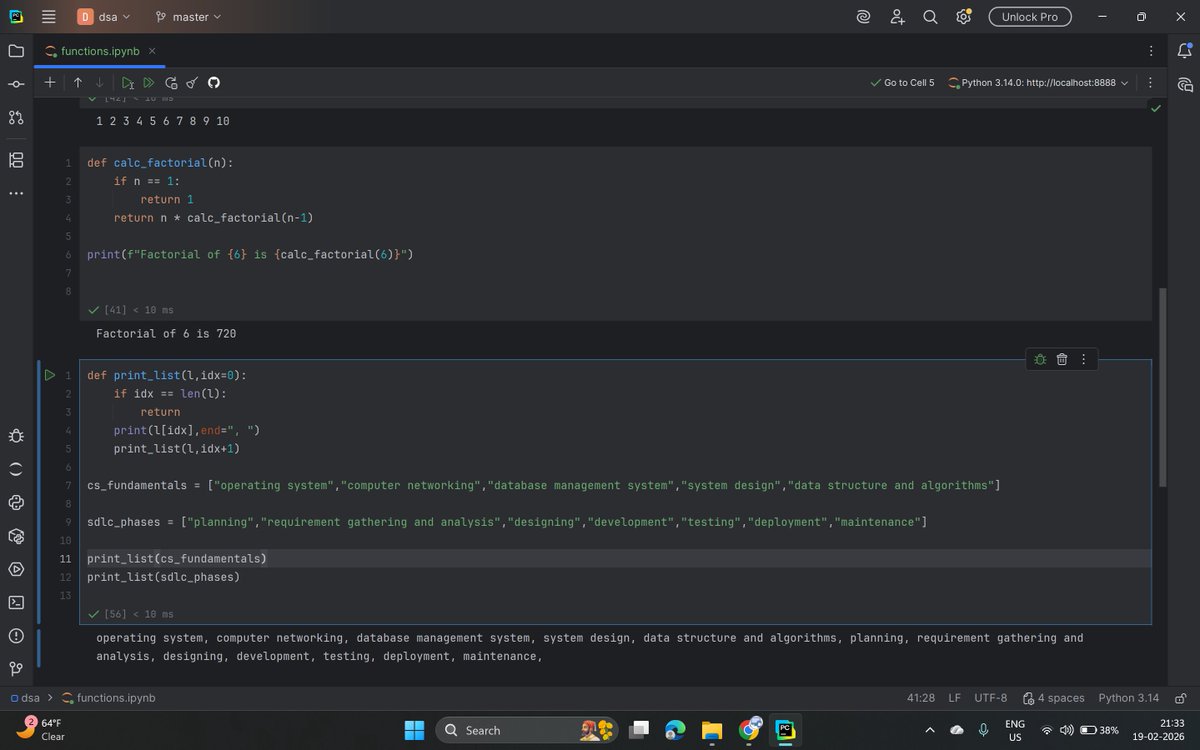Place cursor on print_list(sdlc_phases) line
The height and width of the screenshot is (750, 1200).
(163, 577)
